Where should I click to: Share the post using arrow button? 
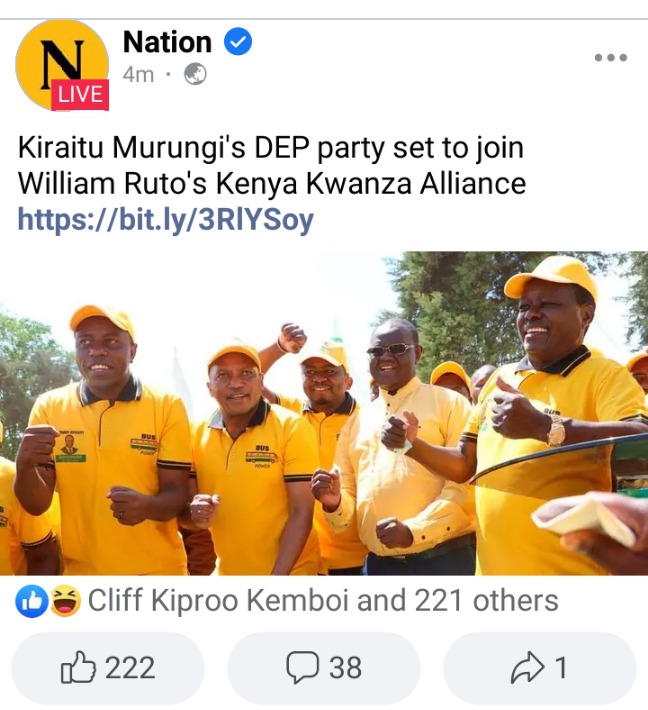pos(539,667)
